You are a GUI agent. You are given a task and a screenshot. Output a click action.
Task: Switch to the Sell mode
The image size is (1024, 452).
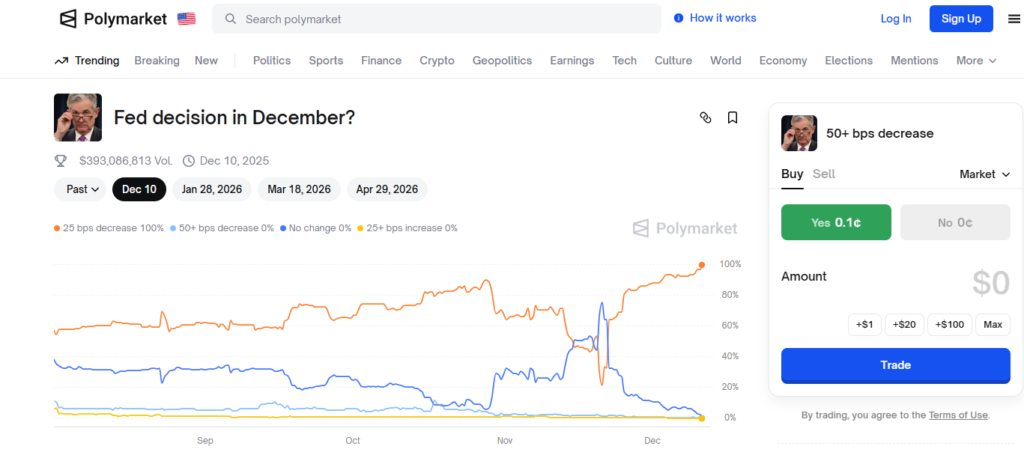click(823, 174)
